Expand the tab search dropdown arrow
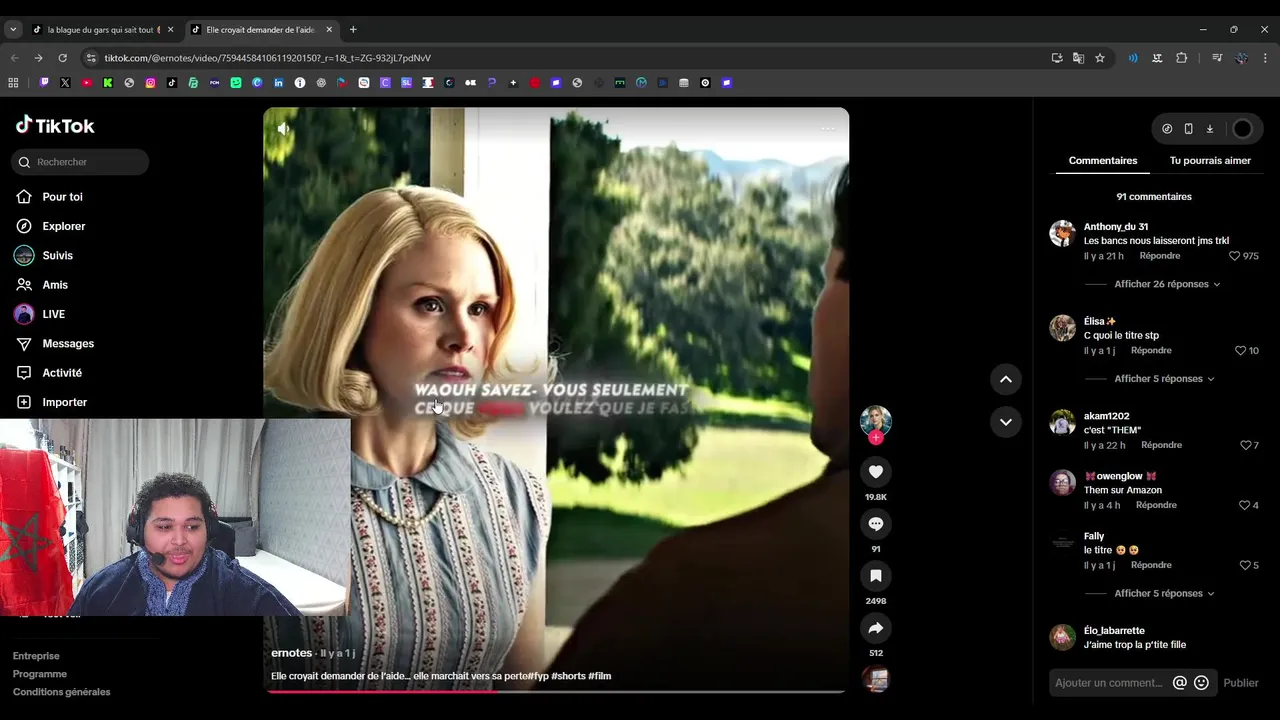This screenshot has width=1280, height=720. click(x=13, y=30)
